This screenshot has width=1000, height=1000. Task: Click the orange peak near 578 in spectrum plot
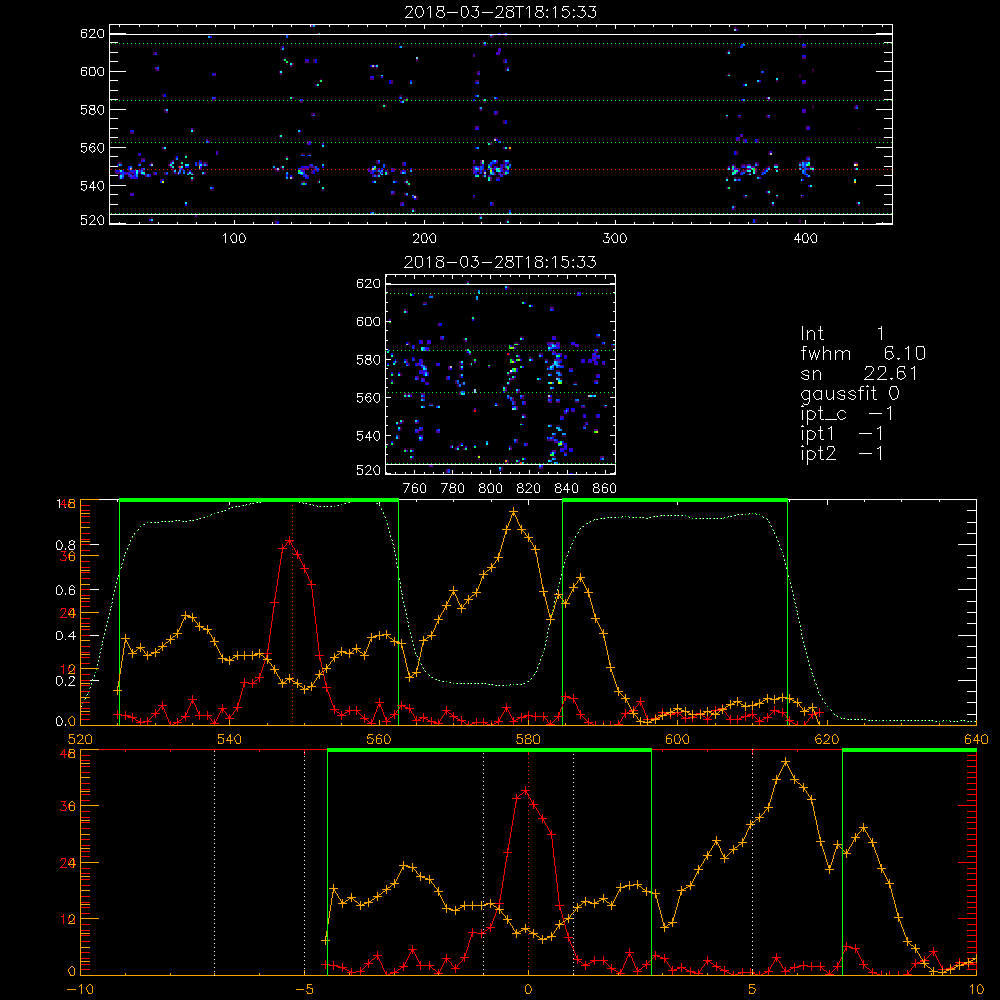click(x=513, y=511)
